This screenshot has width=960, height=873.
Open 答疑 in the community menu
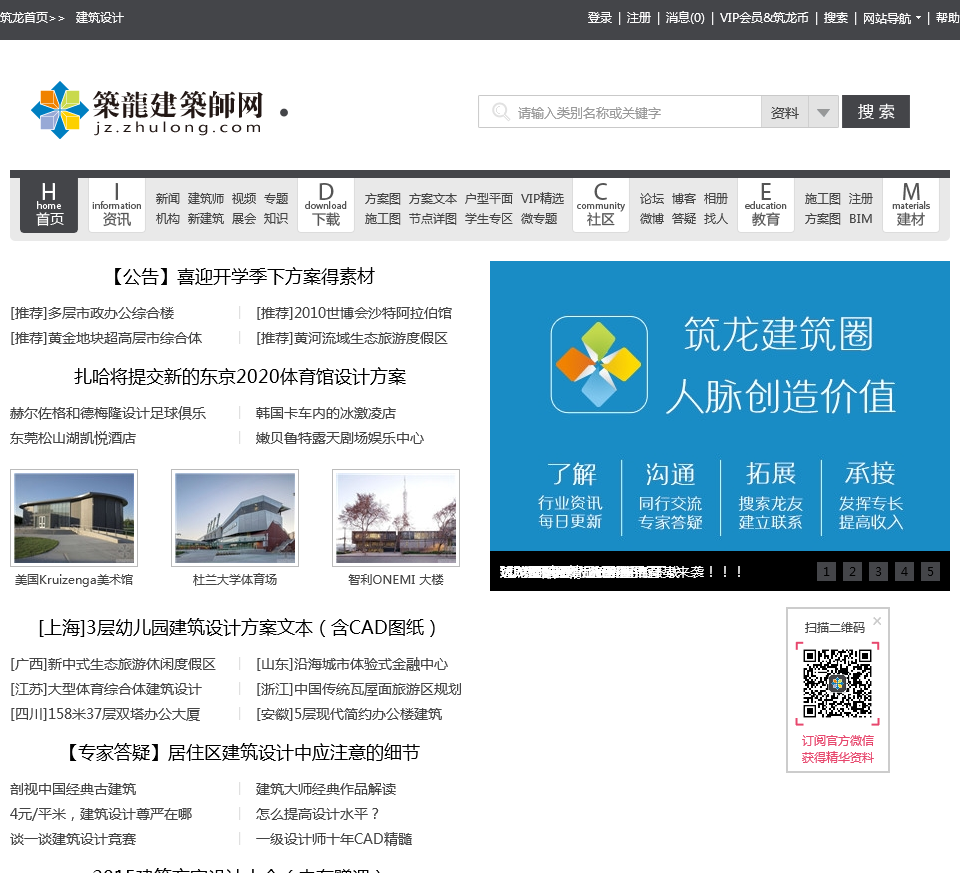pos(684,219)
